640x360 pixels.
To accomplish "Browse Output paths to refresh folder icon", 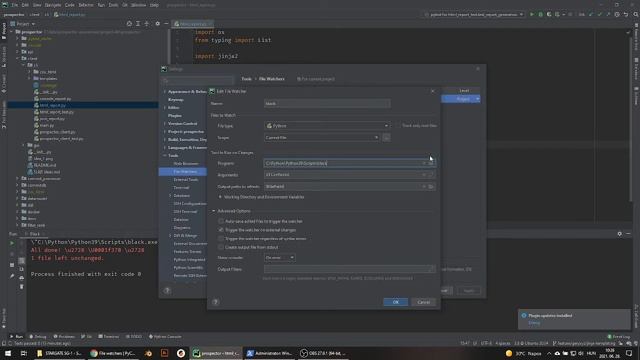I will (431, 187).
